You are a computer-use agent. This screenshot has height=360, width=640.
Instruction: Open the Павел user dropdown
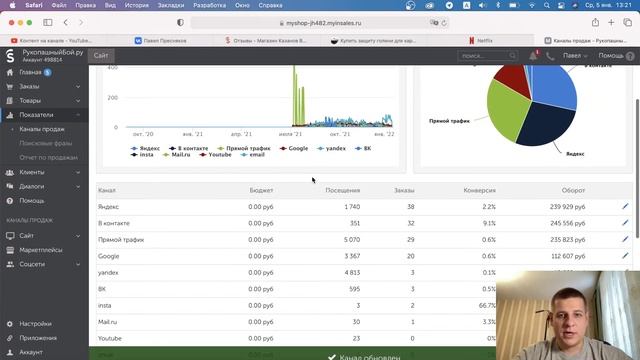point(575,56)
